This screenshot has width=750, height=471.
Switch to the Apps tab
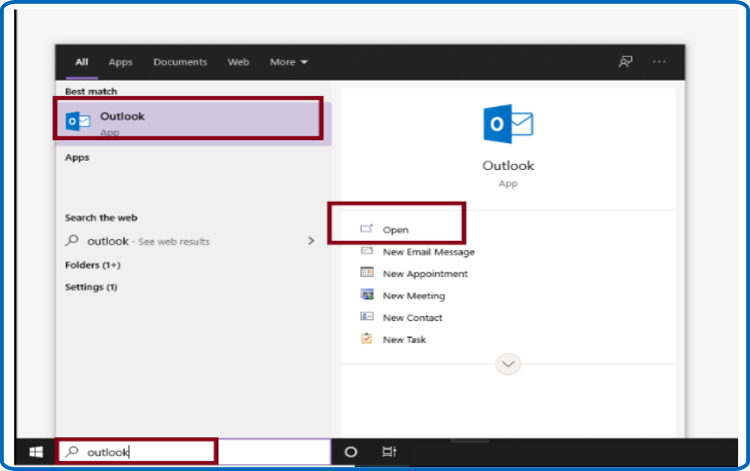(x=121, y=62)
